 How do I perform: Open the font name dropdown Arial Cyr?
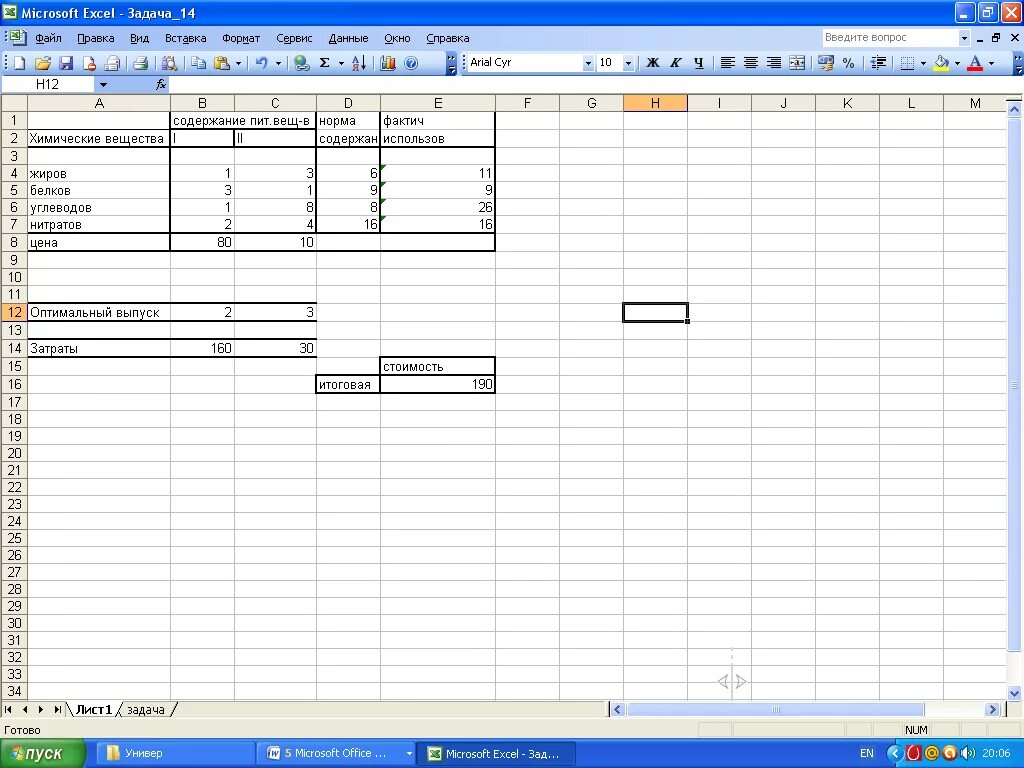click(588, 63)
